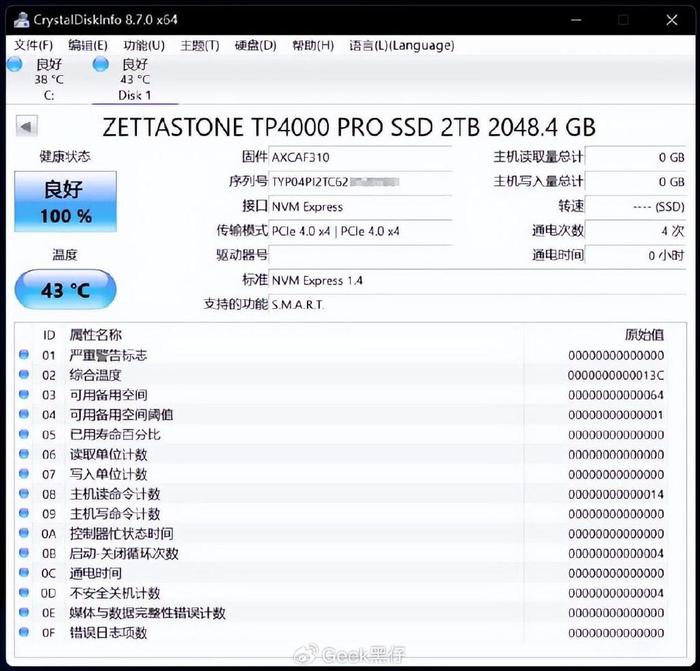Select the 写入单位计数 attribute name
700x671 pixels.
click(108, 474)
